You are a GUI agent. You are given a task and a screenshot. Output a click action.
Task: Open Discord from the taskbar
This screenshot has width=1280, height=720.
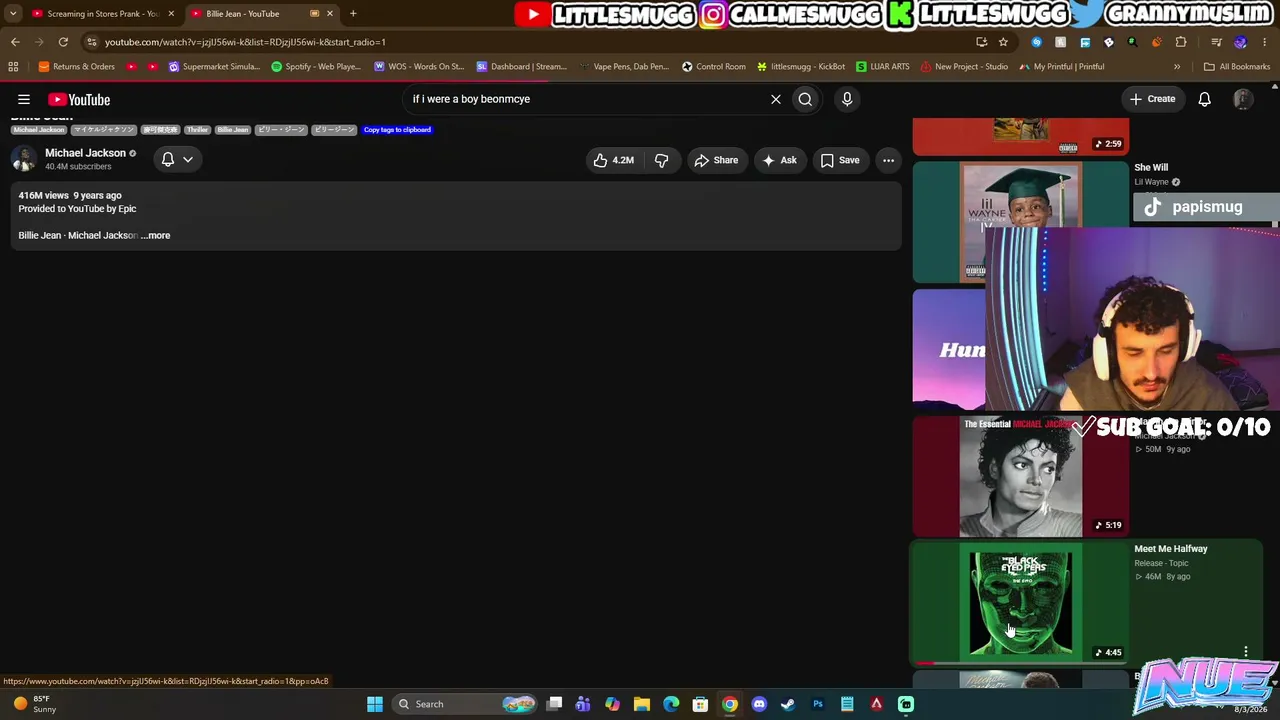tap(759, 704)
